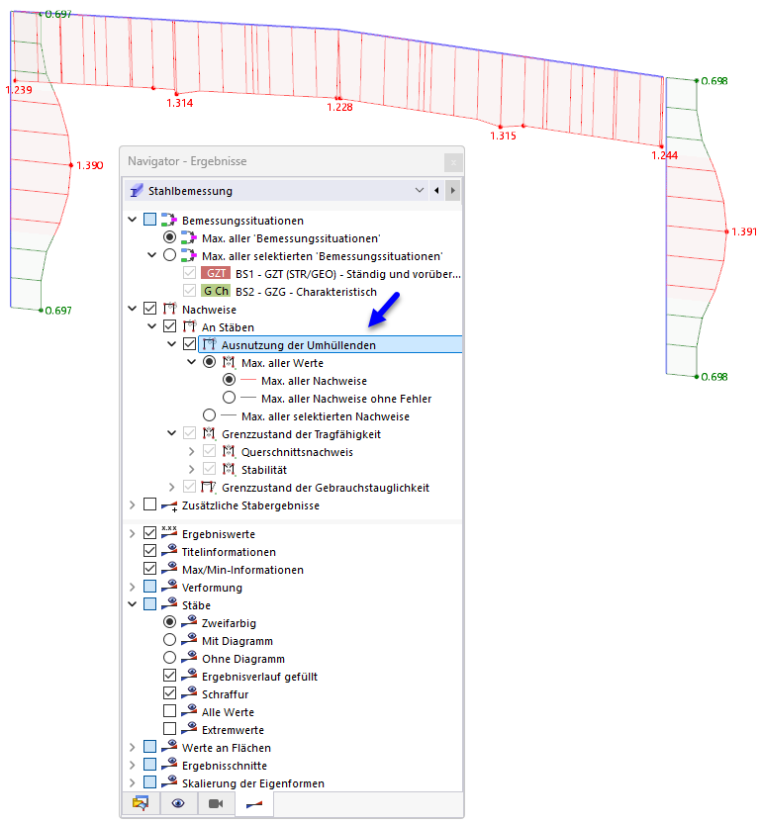Click the Grenzzustand der Gebrauchstauglichkeit icon
This screenshot has height=824, width=760.
(209, 487)
